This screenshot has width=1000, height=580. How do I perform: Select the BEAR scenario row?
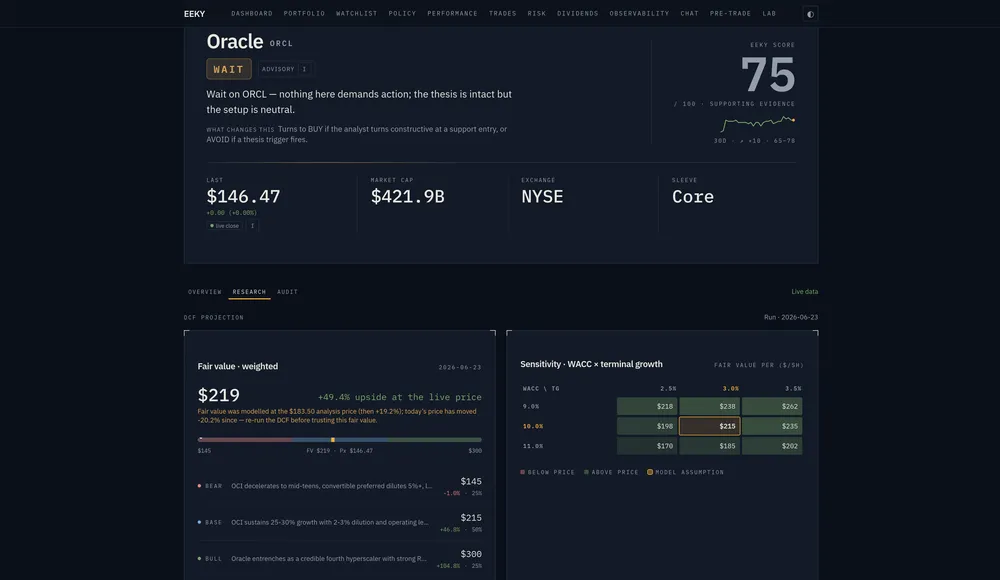[x=340, y=486]
